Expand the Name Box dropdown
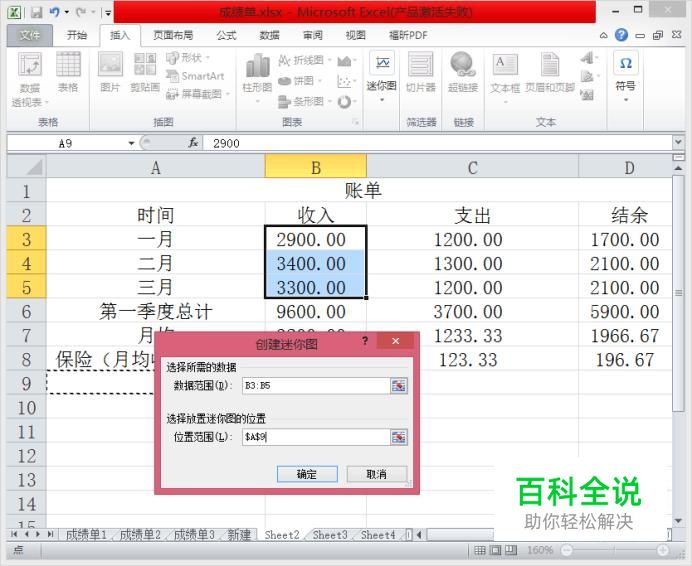Image resolution: width=692 pixels, height=566 pixels. click(x=131, y=143)
